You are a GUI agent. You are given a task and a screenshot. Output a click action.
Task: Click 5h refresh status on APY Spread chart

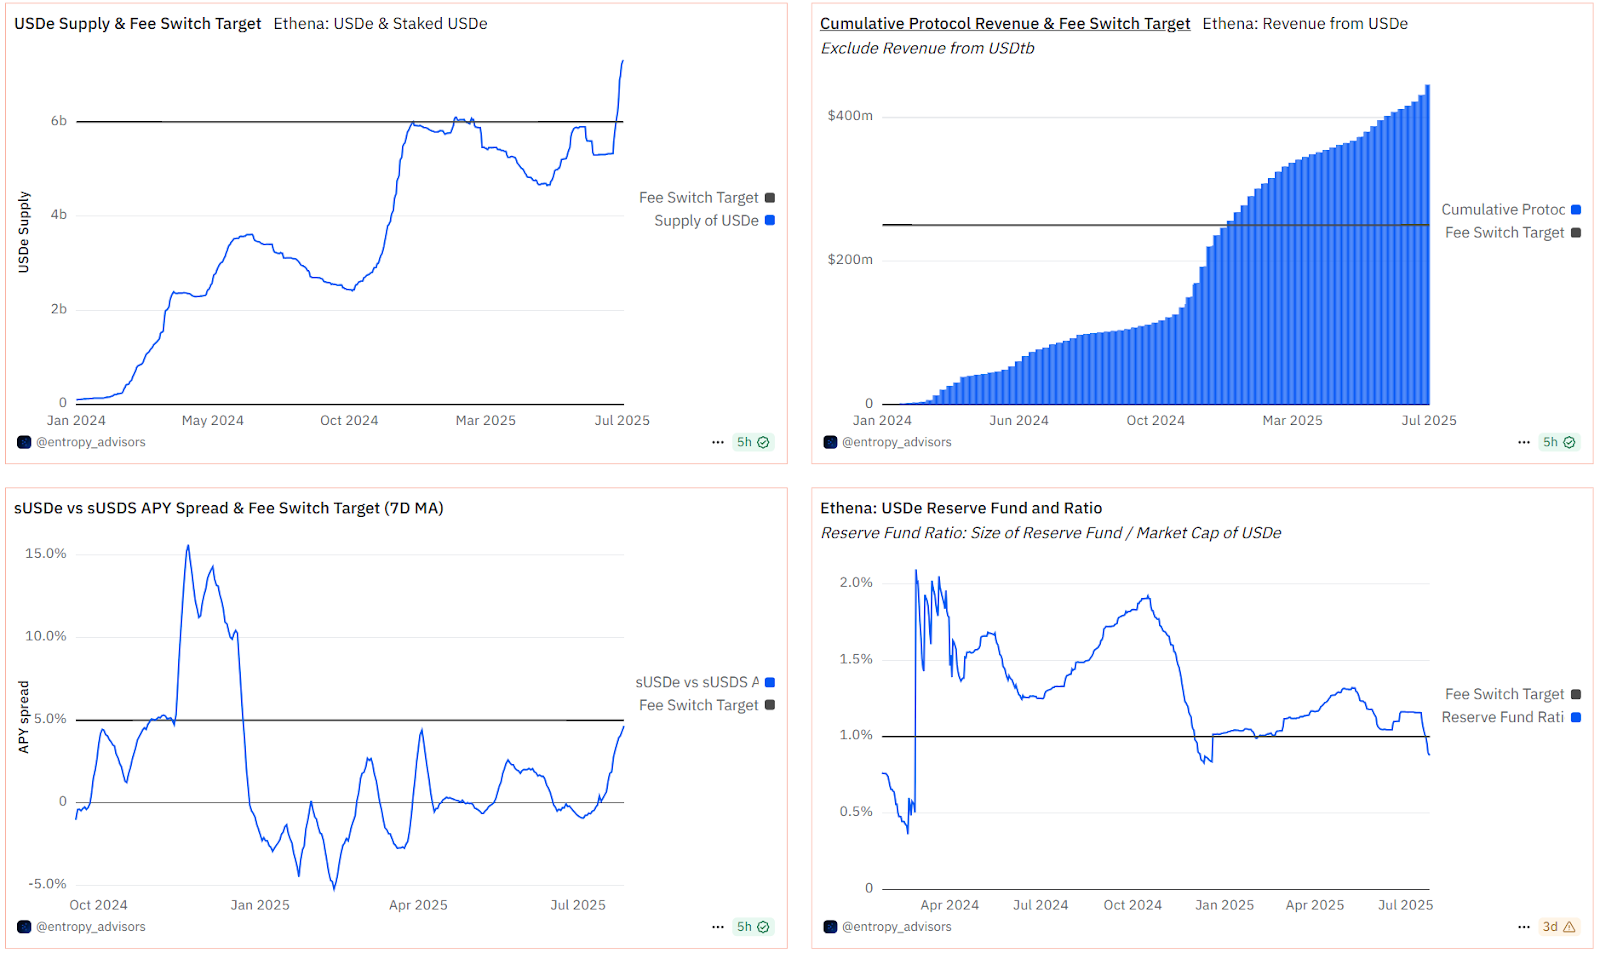753,927
